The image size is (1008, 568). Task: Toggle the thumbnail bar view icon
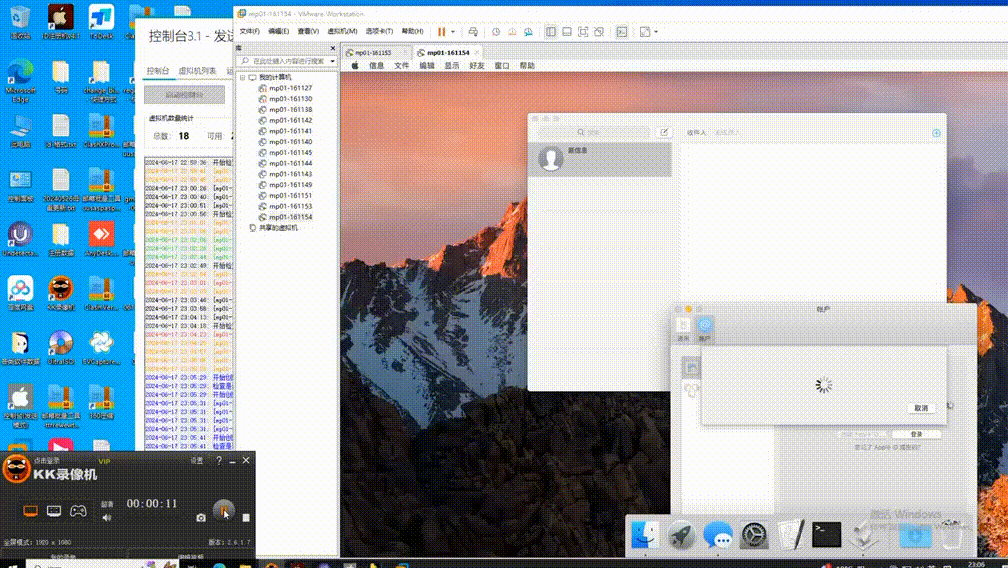(x=567, y=31)
